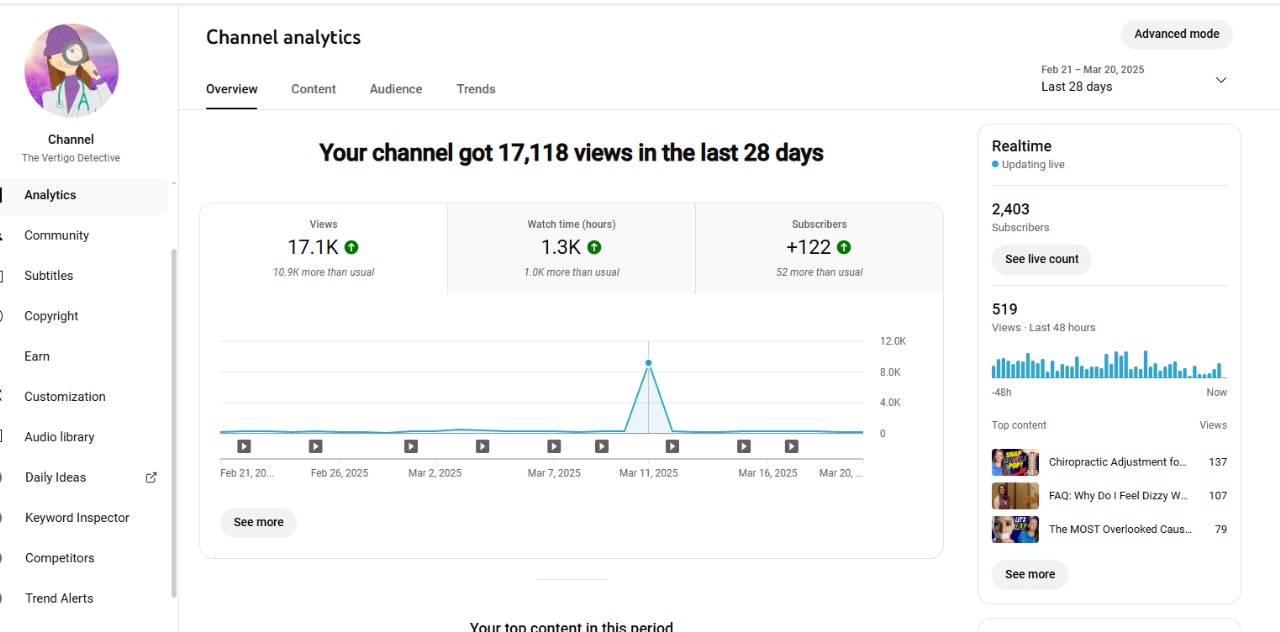Click the video marker near Mar 11 peak

(x=672, y=447)
